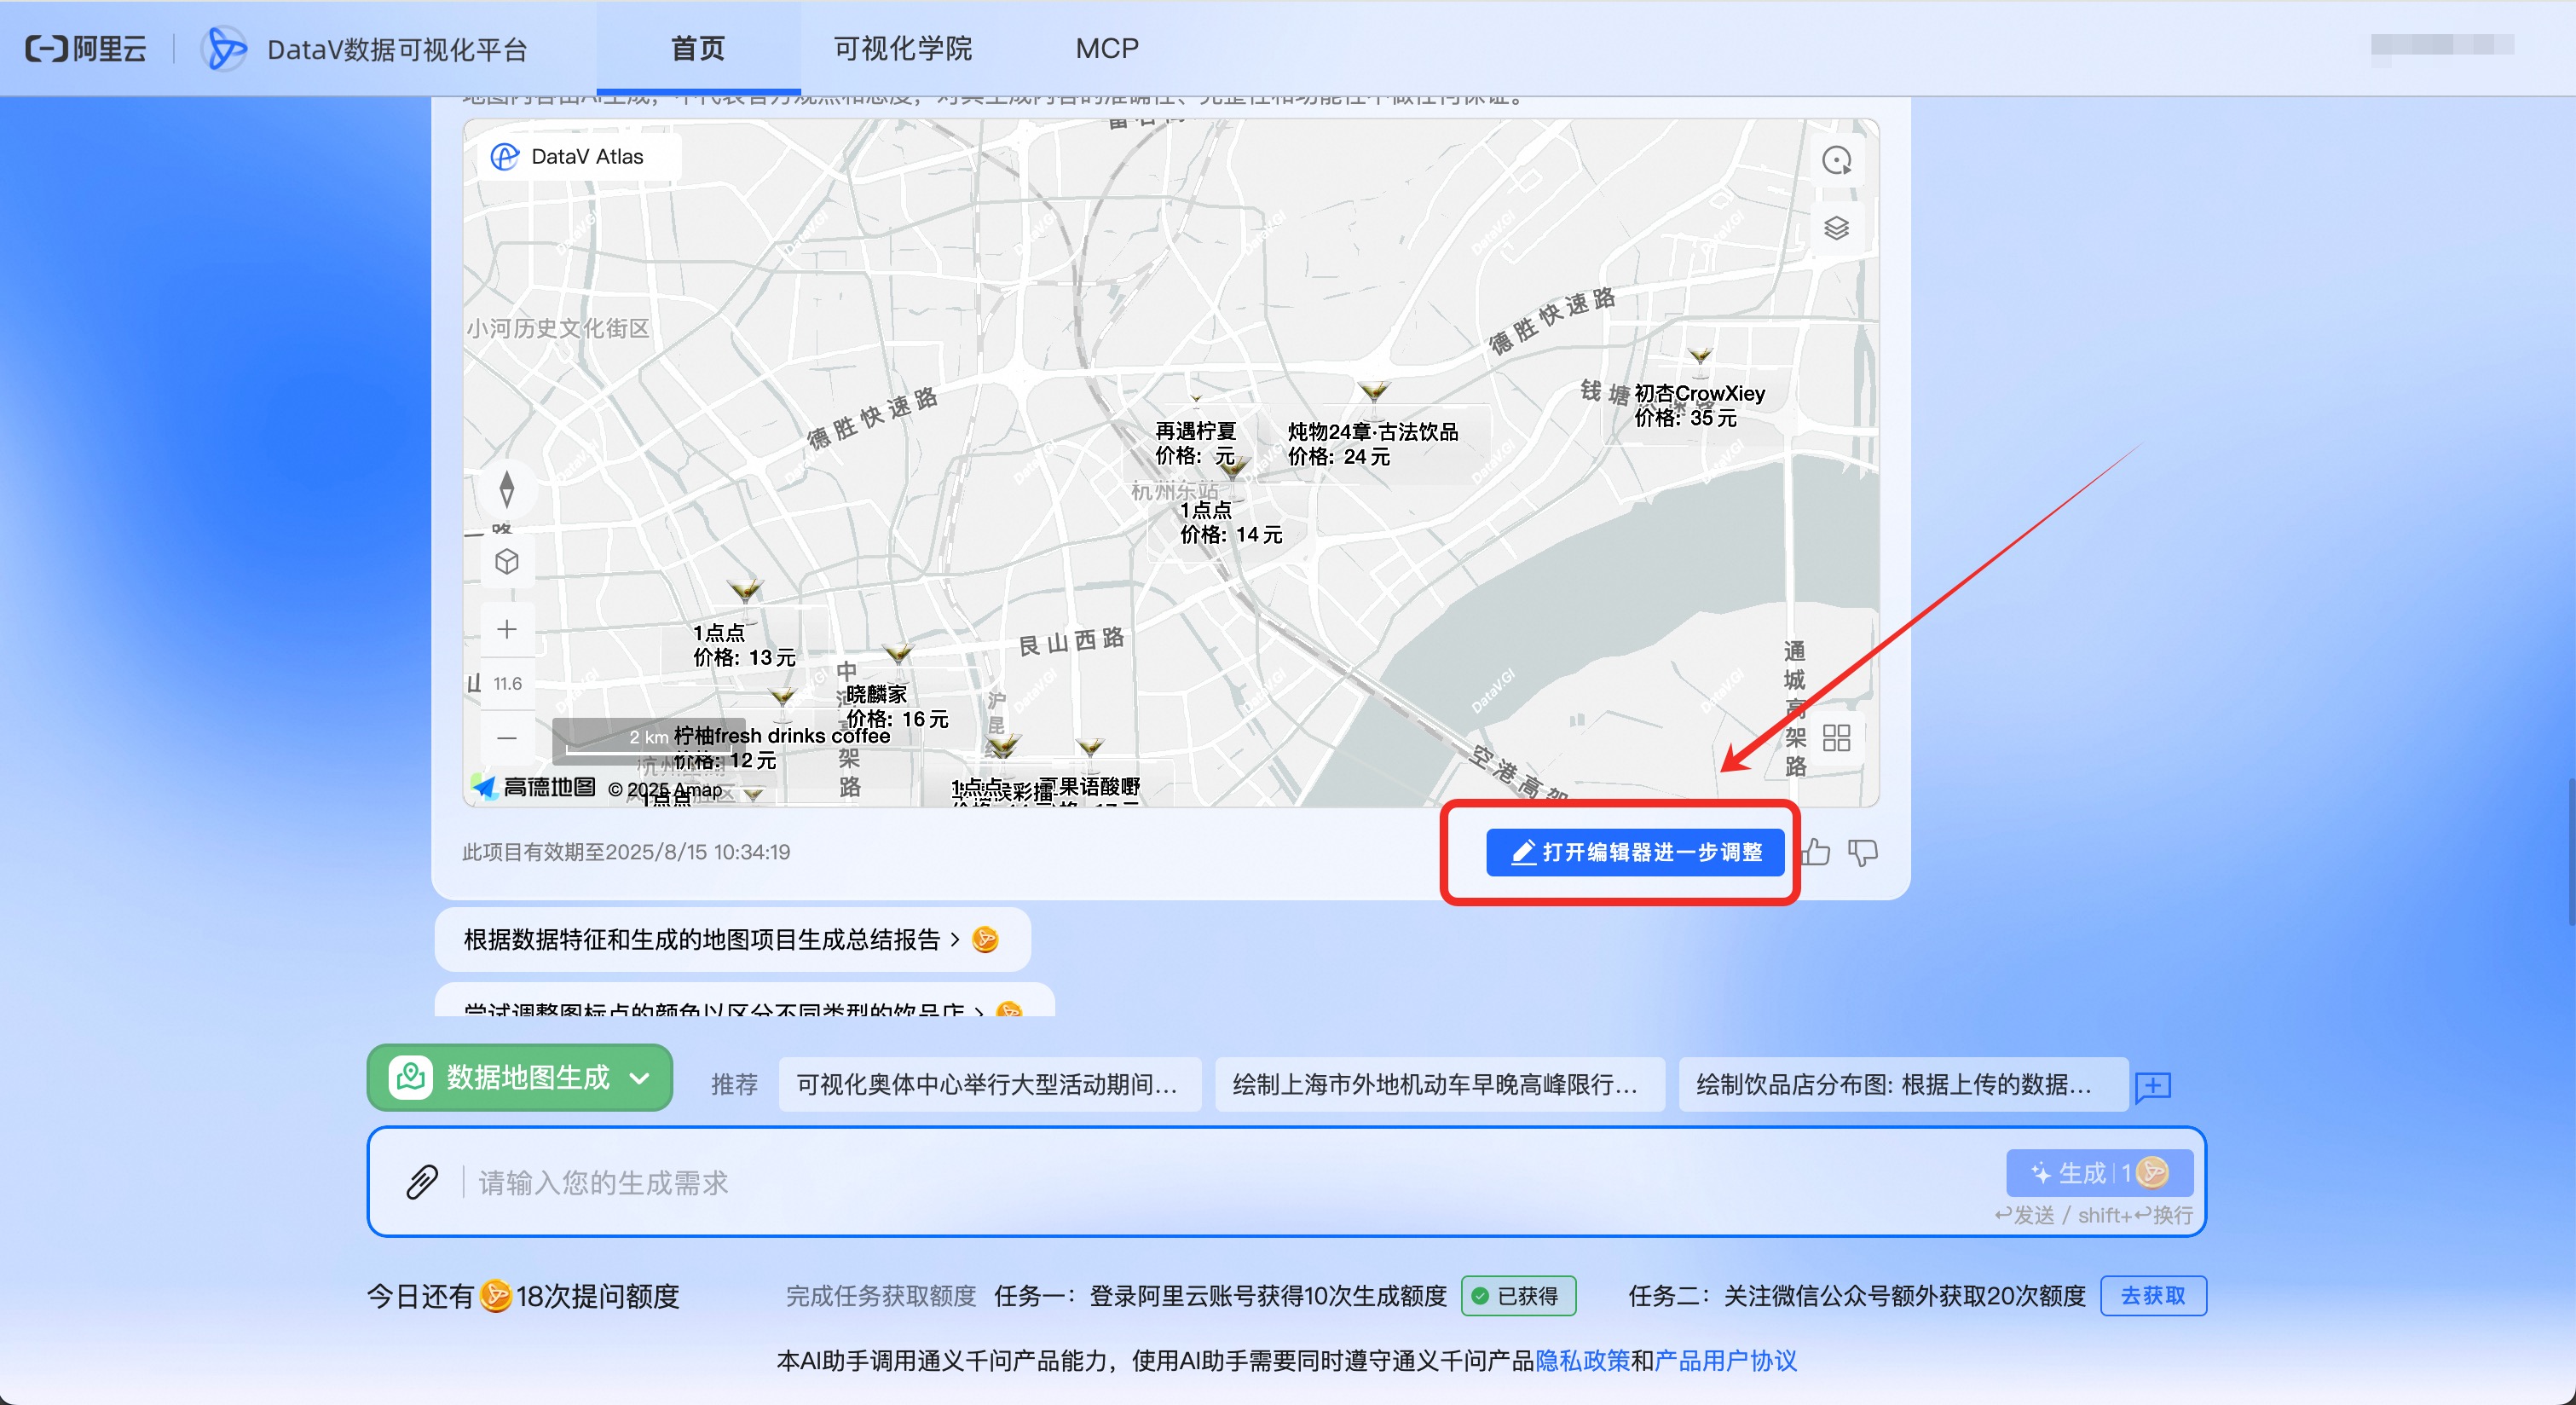The height and width of the screenshot is (1405, 2576).
Task: Open the 数据地图生成 mode dropdown
Action: 520,1077
